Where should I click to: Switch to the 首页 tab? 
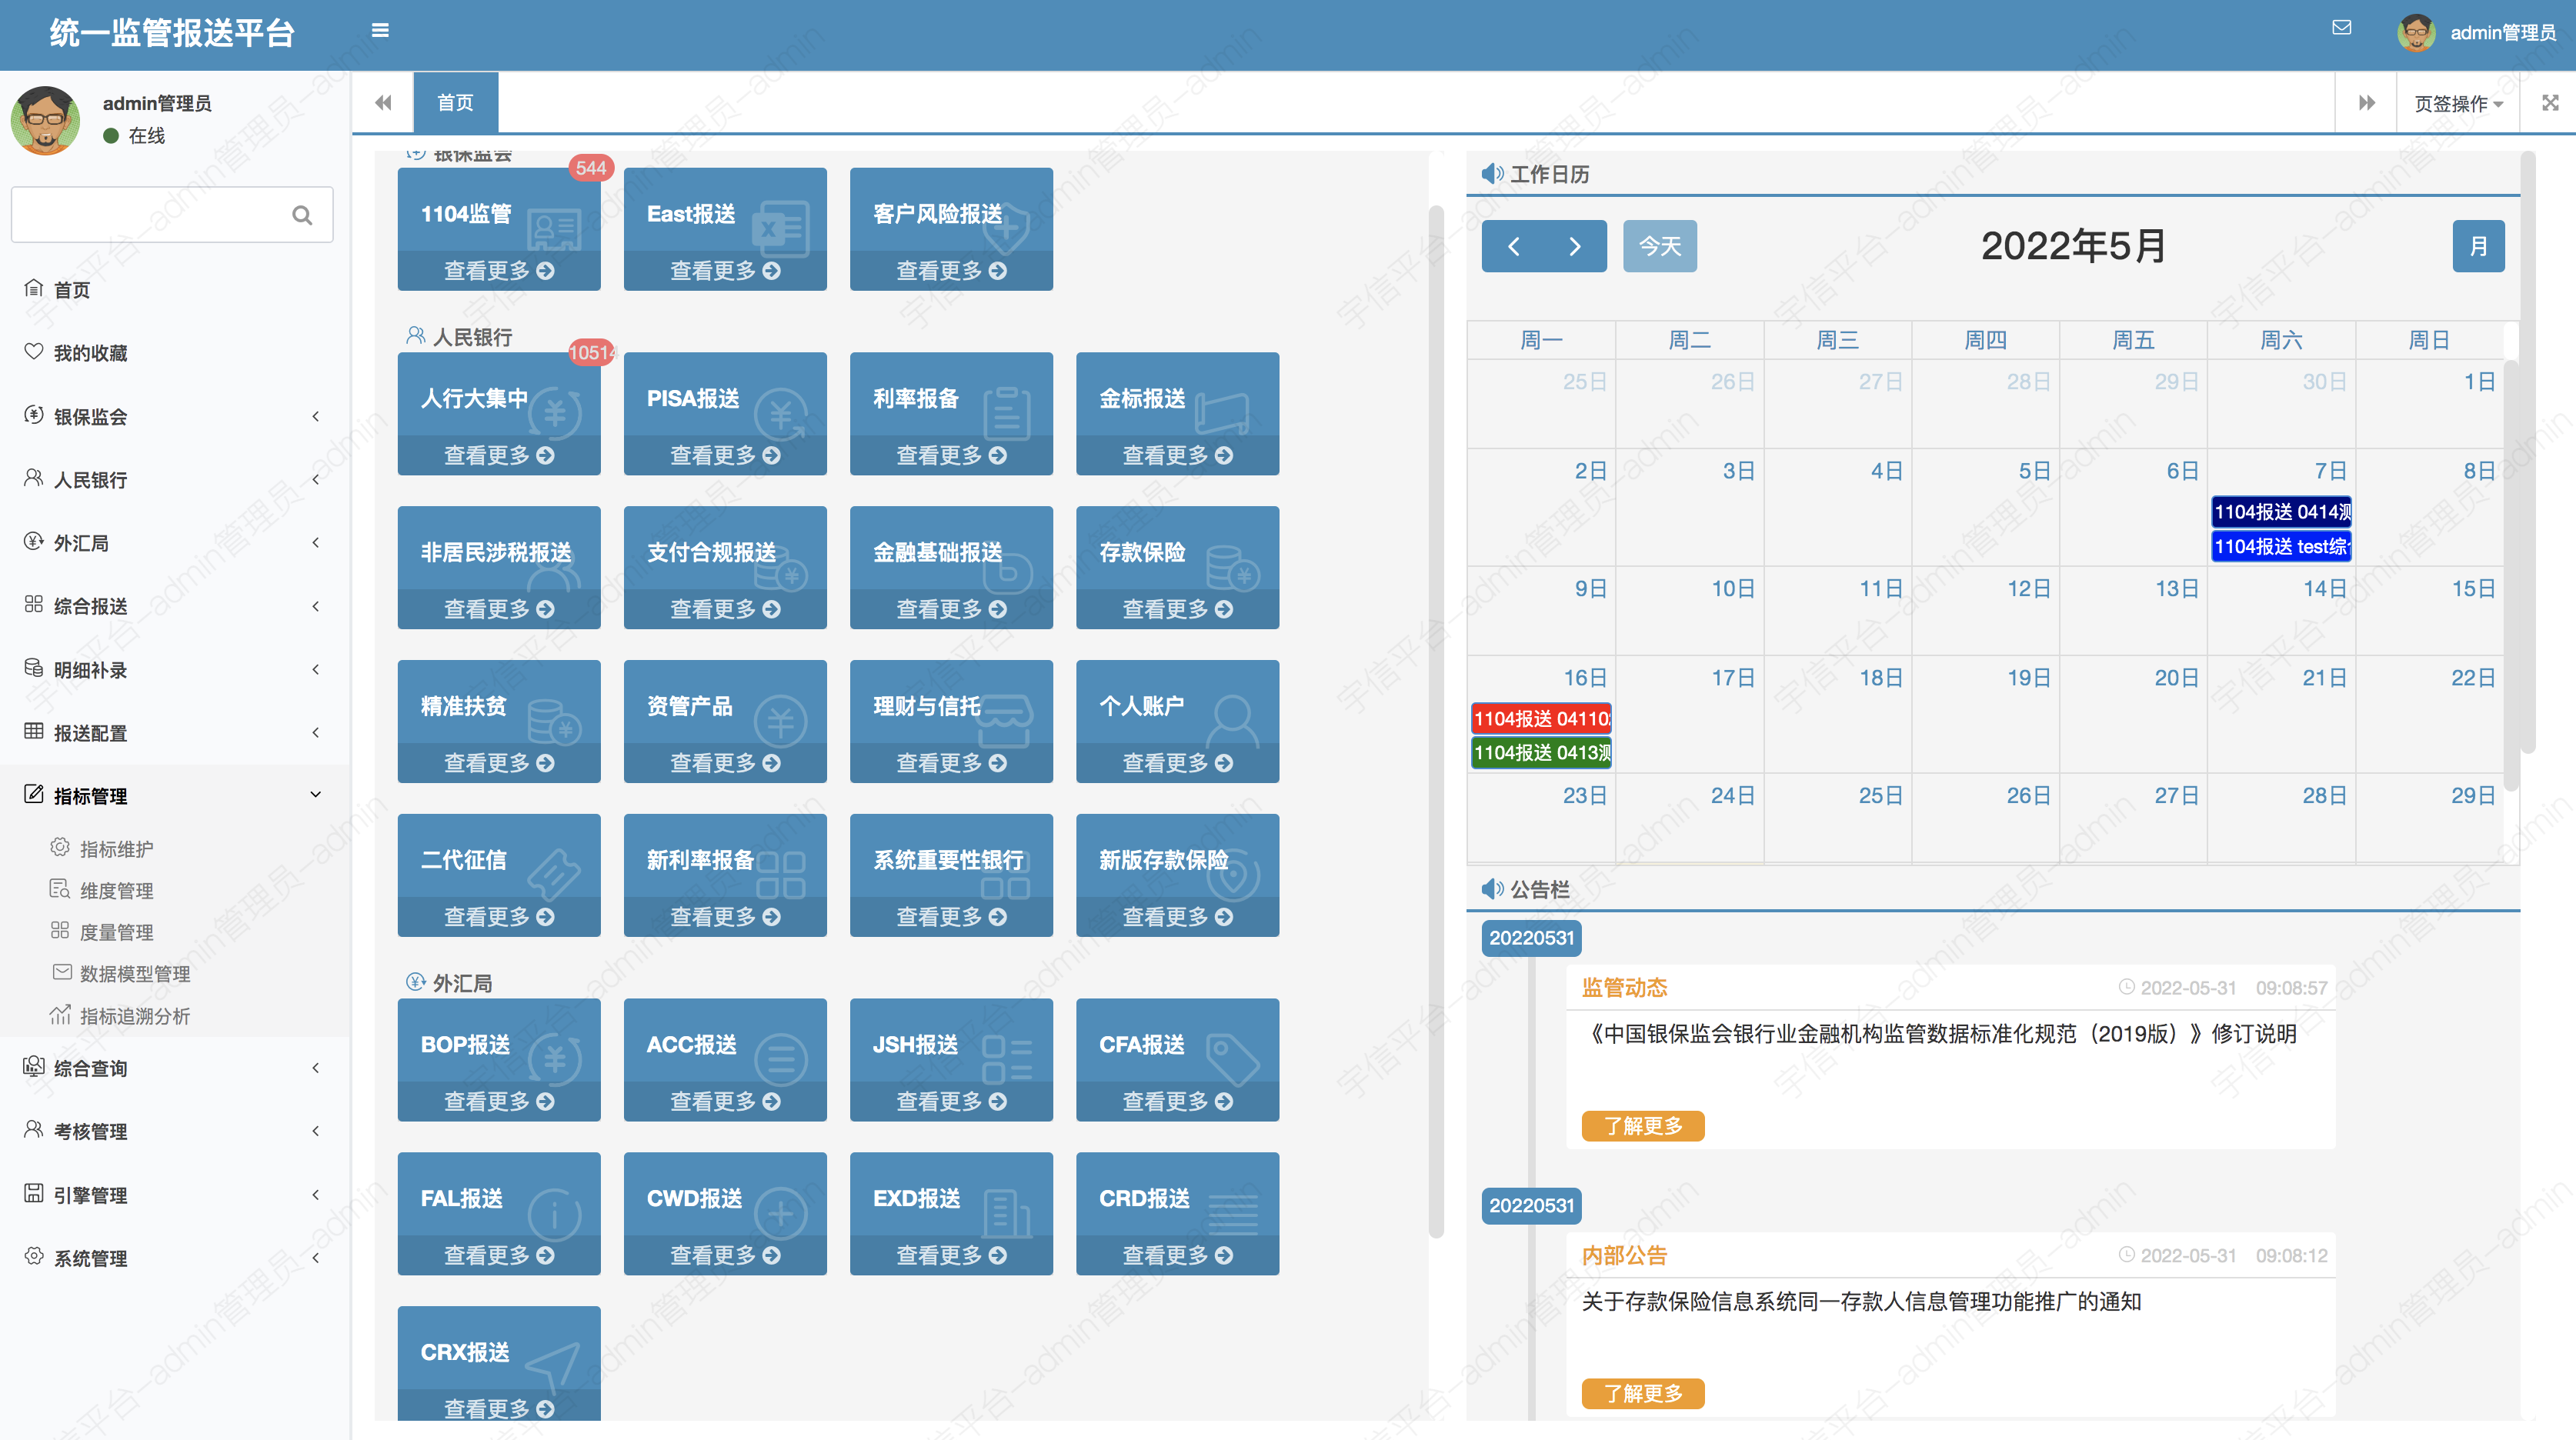pyautogui.click(x=455, y=103)
